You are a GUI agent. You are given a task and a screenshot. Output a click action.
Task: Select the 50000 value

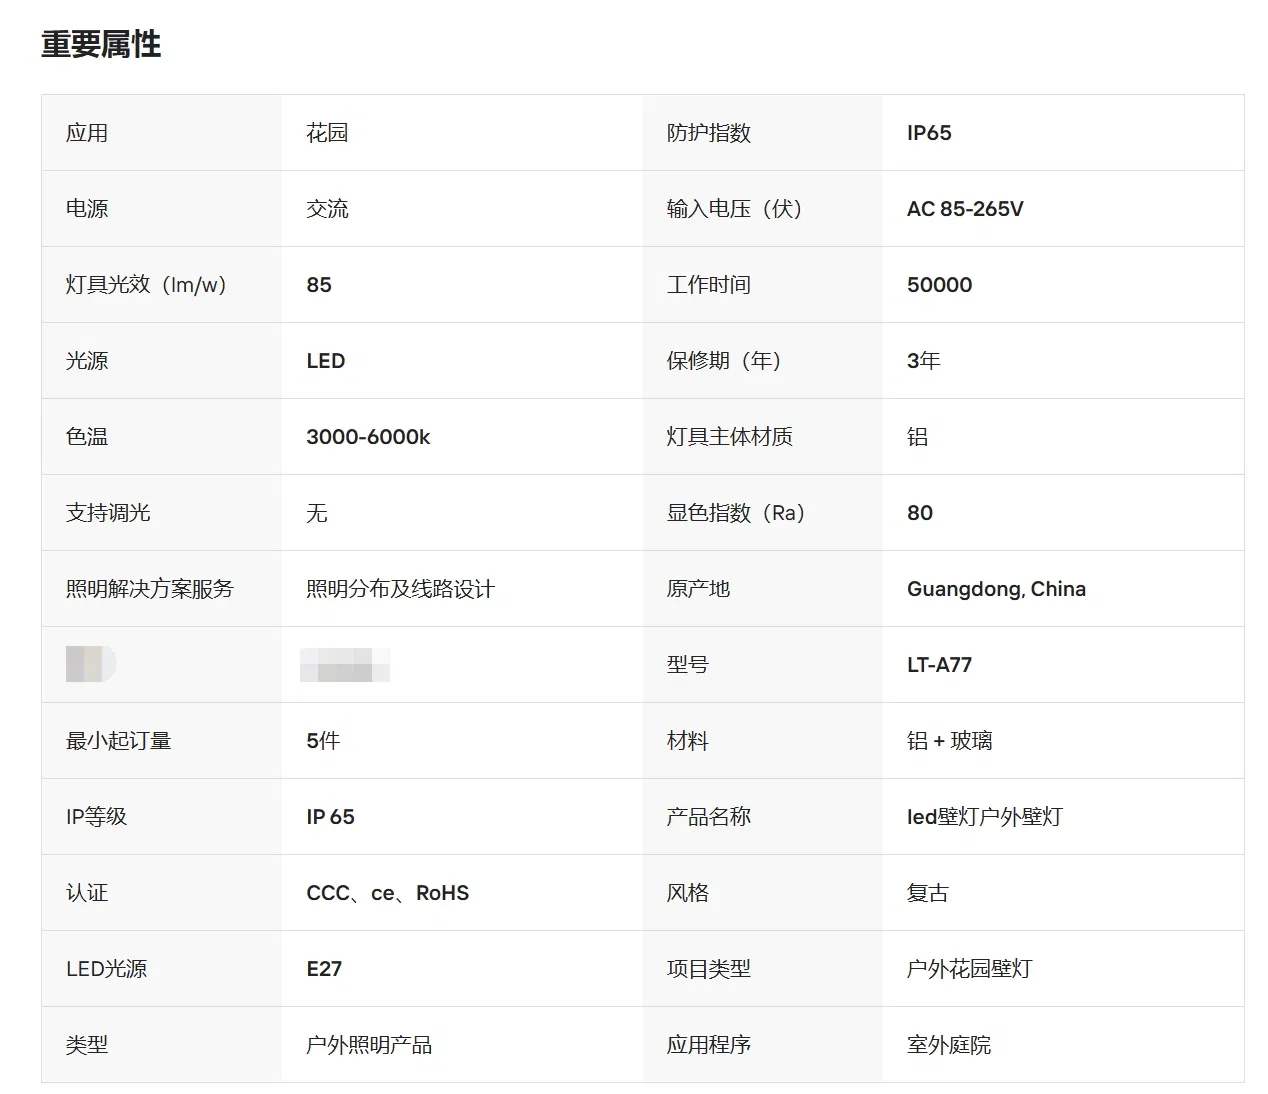[x=939, y=285]
